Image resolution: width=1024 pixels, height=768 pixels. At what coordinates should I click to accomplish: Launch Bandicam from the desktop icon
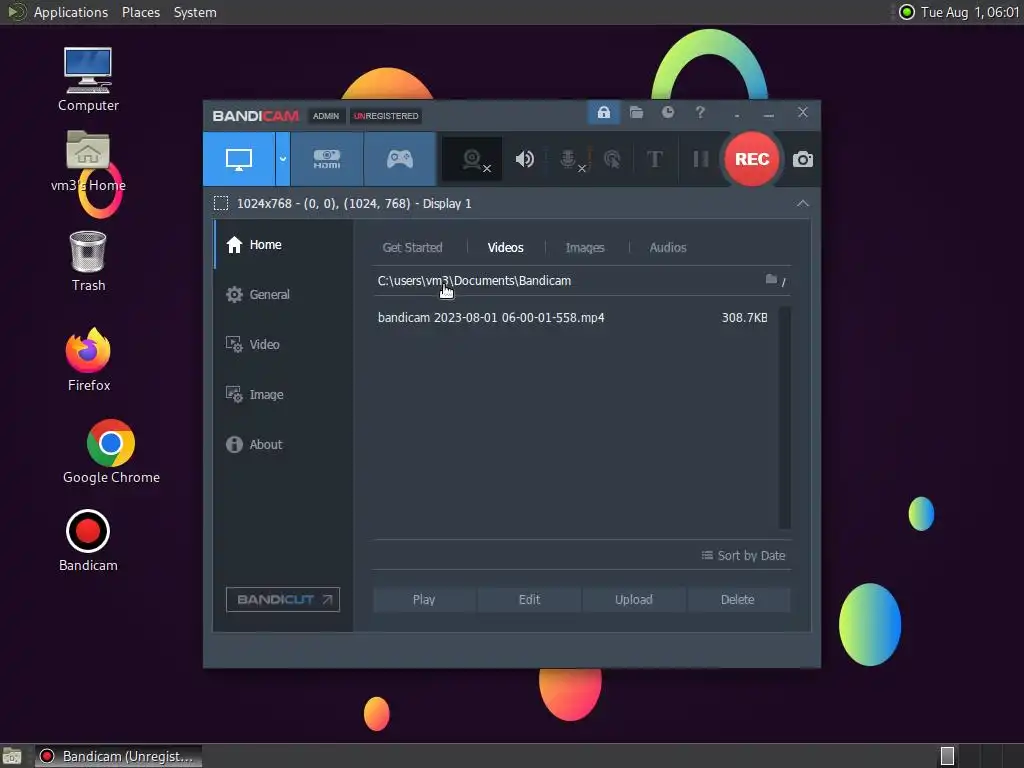pyautogui.click(x=88, y=541)
